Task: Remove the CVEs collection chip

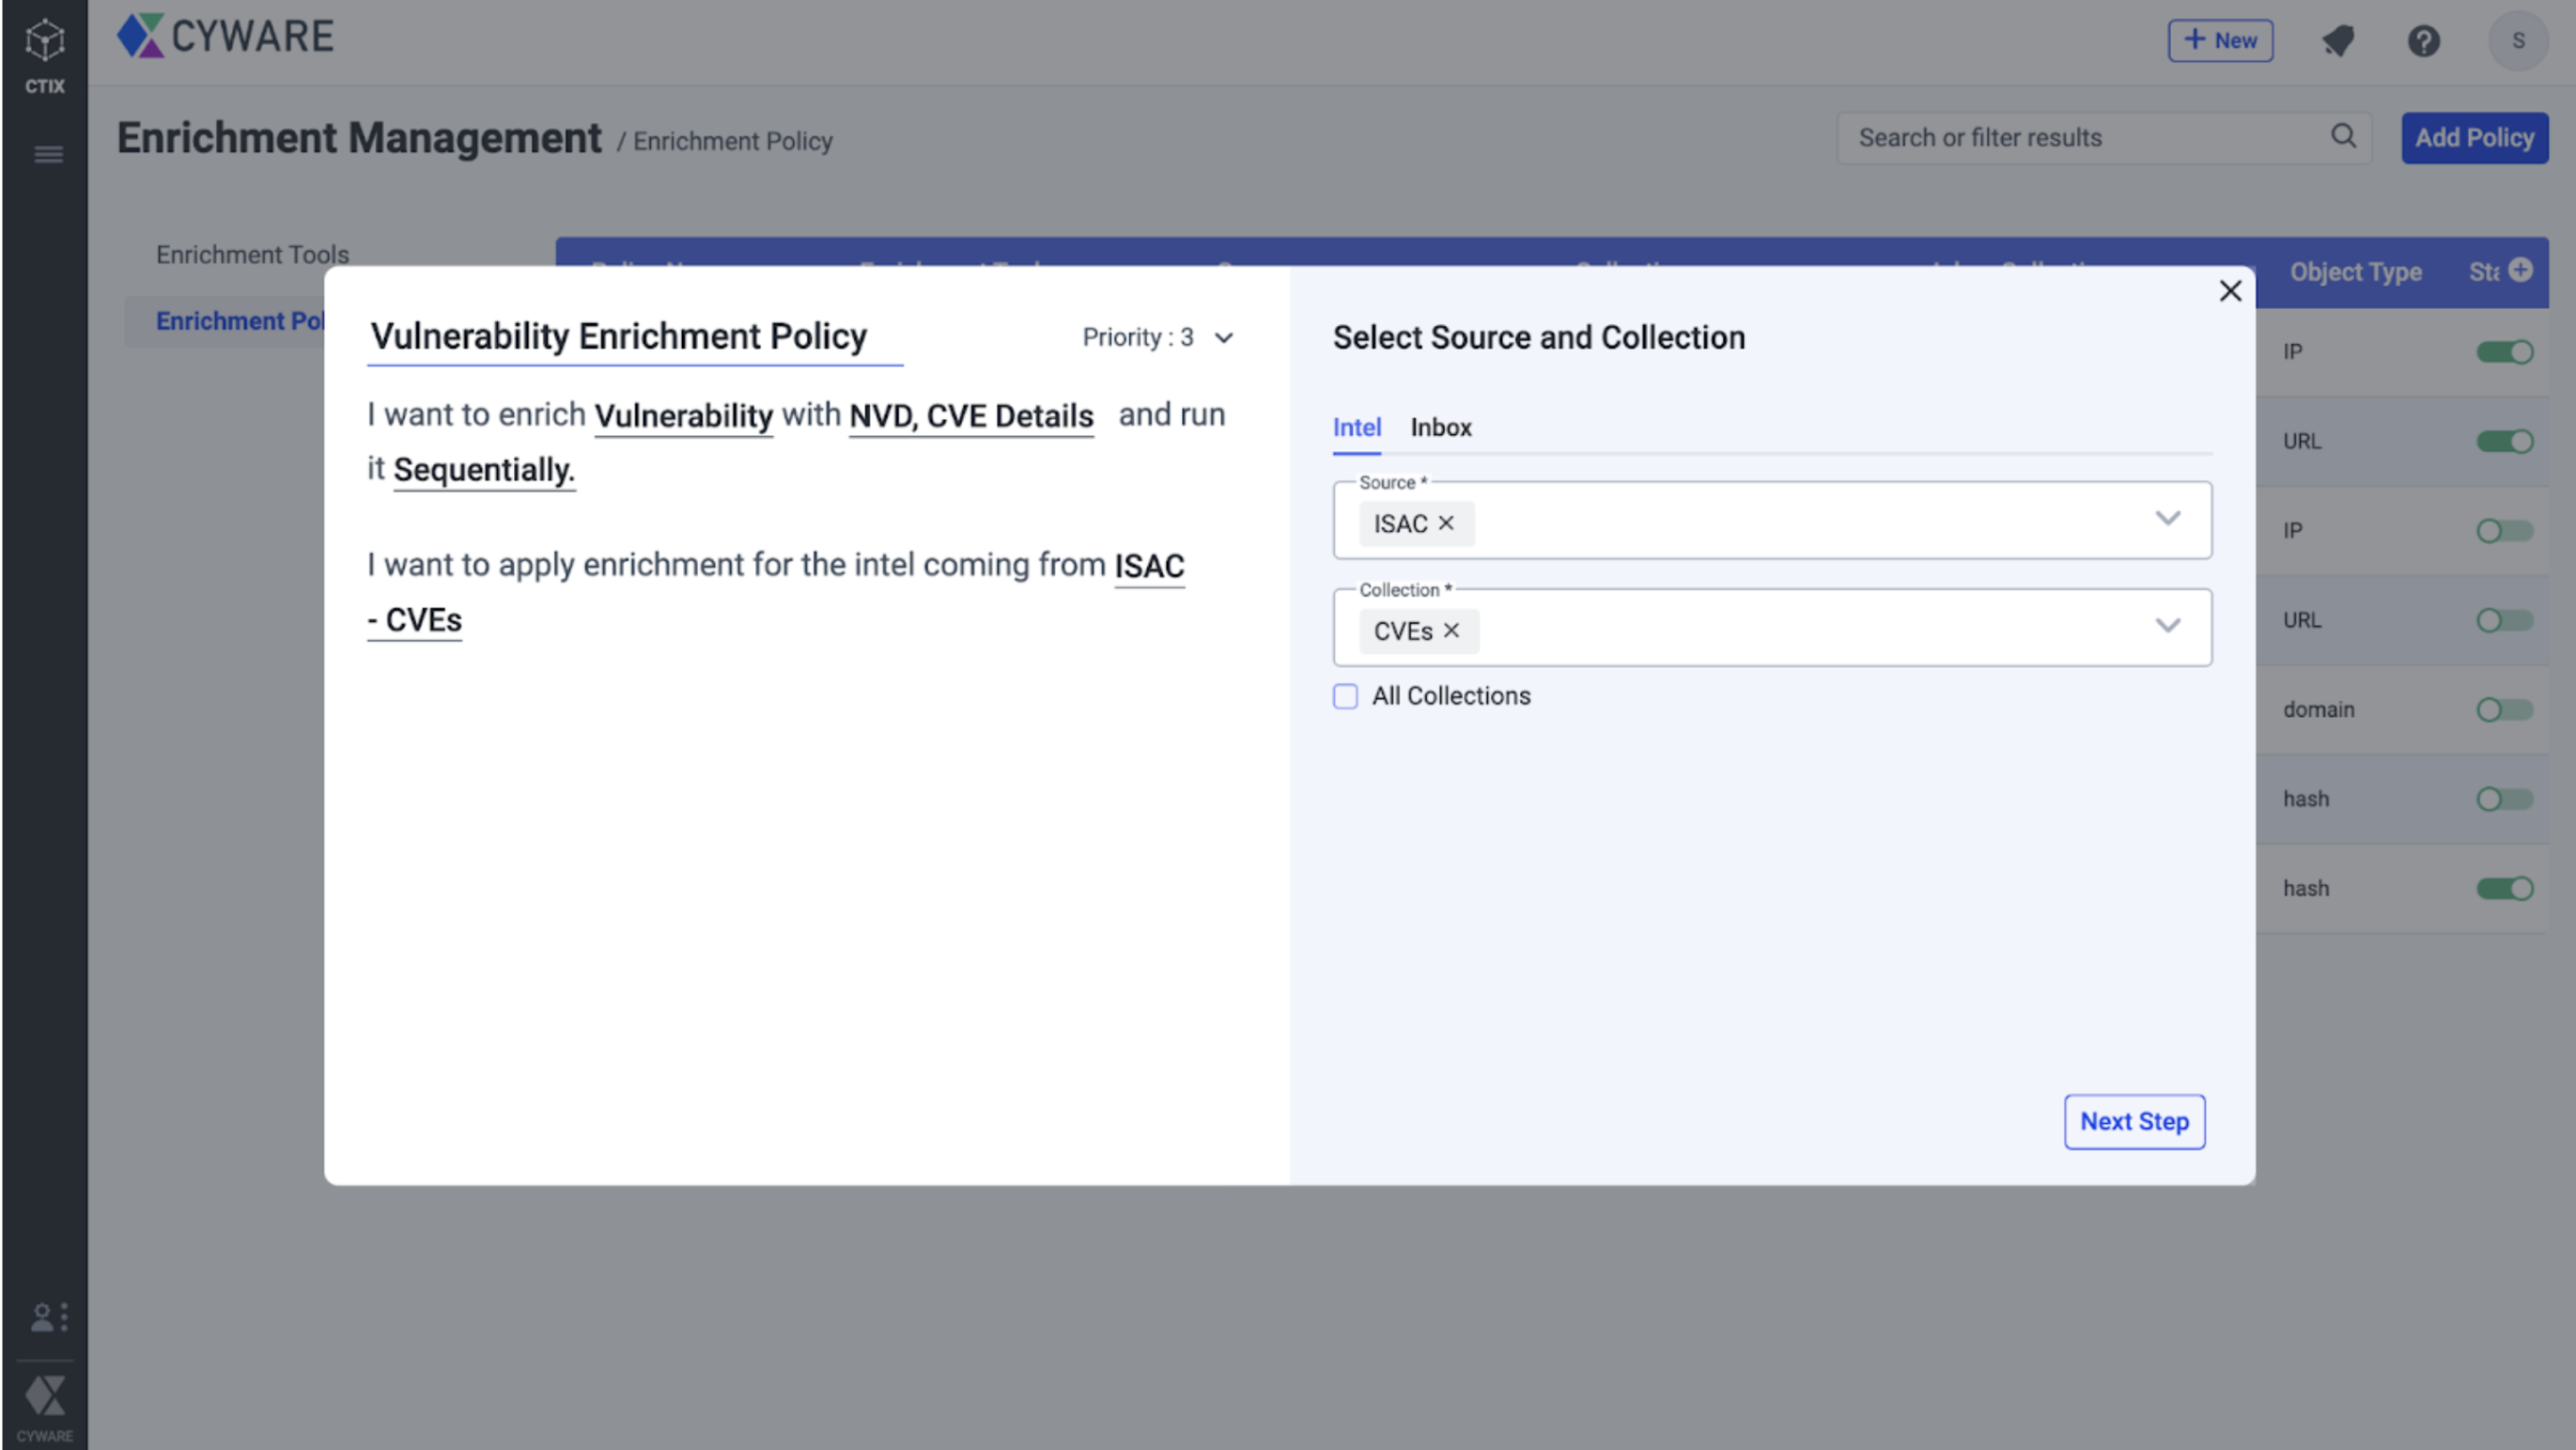Action: [x=1452, y=631]
